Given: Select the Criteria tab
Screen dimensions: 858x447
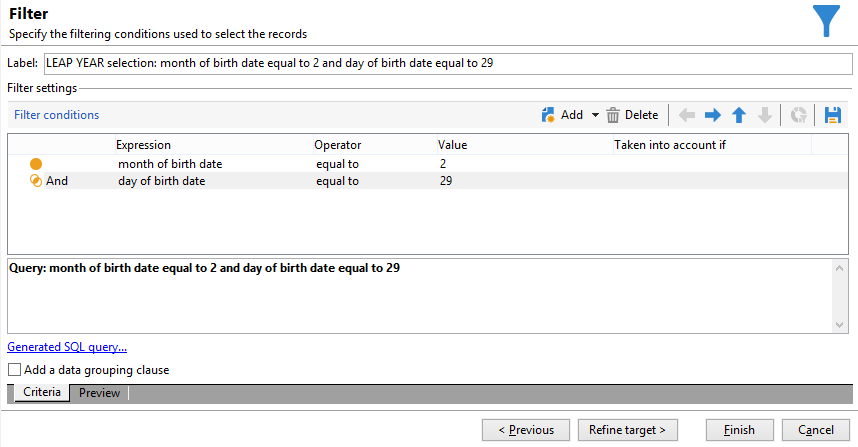Looking at the screenshot, I should pyautogui.click(x=42, y=393).
